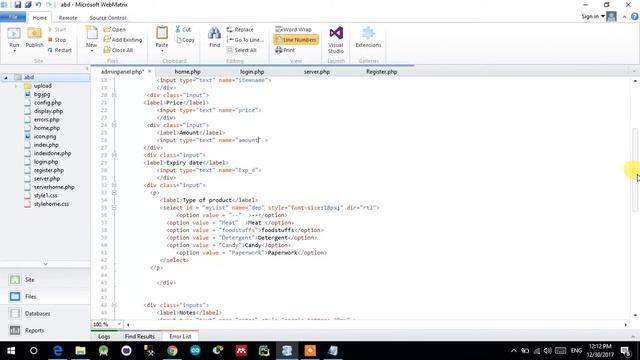Open the Source Control ribbon tab
640x360 pixels.
108,18
